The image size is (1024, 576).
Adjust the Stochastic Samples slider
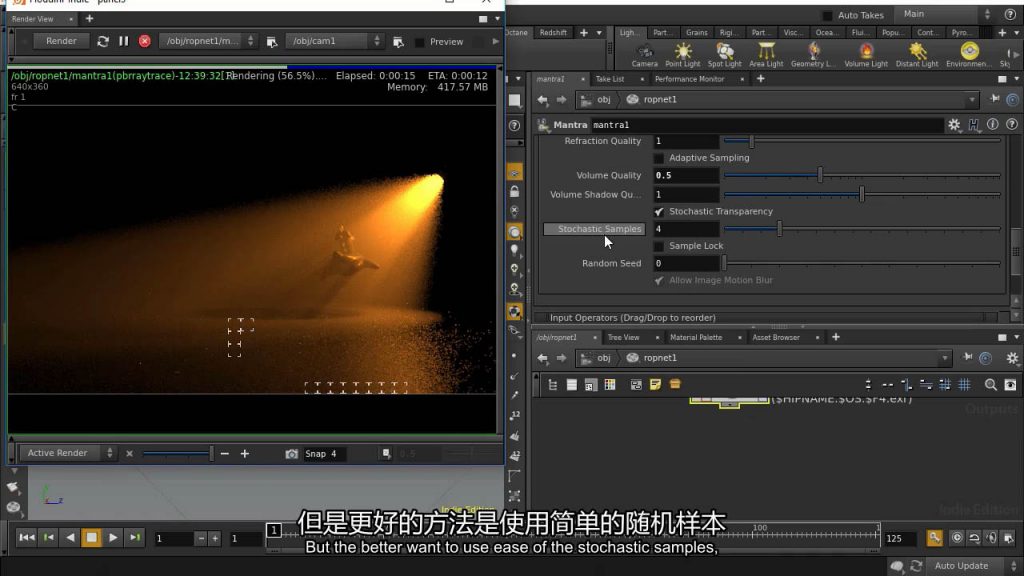[861, 229]
